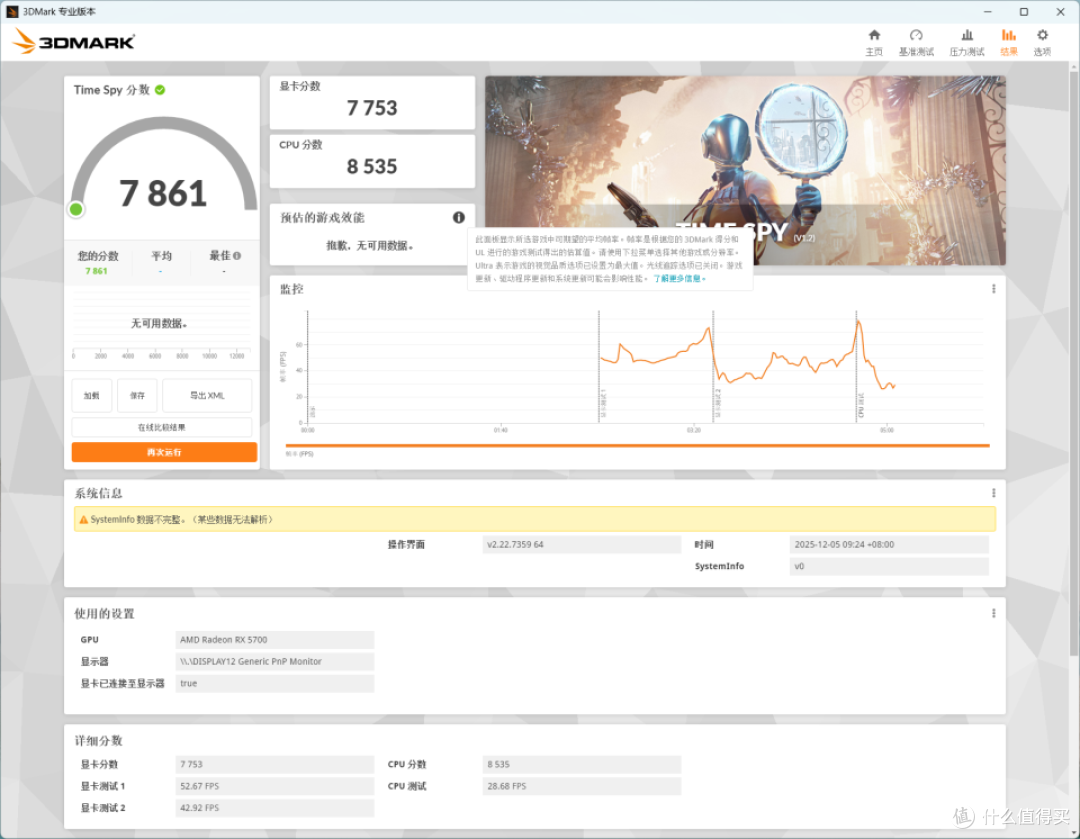Click the 详细分数 section heading

(x=98, y=740)
